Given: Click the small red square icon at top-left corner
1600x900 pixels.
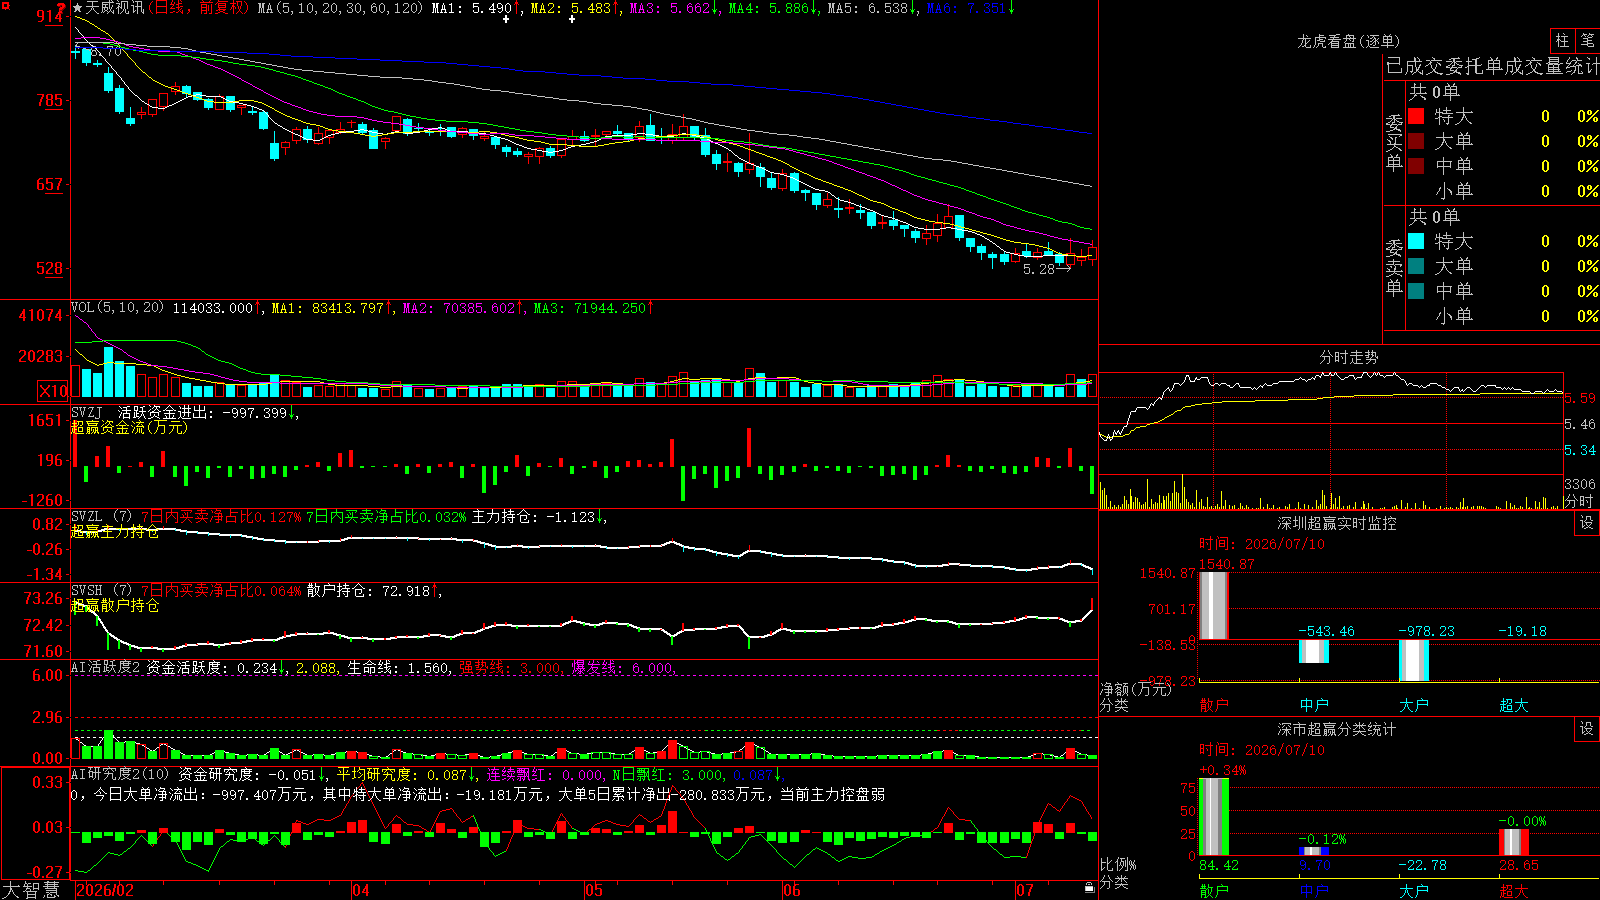Looking at the screenshot, I should pyautogui.click(x=4, y=5).
